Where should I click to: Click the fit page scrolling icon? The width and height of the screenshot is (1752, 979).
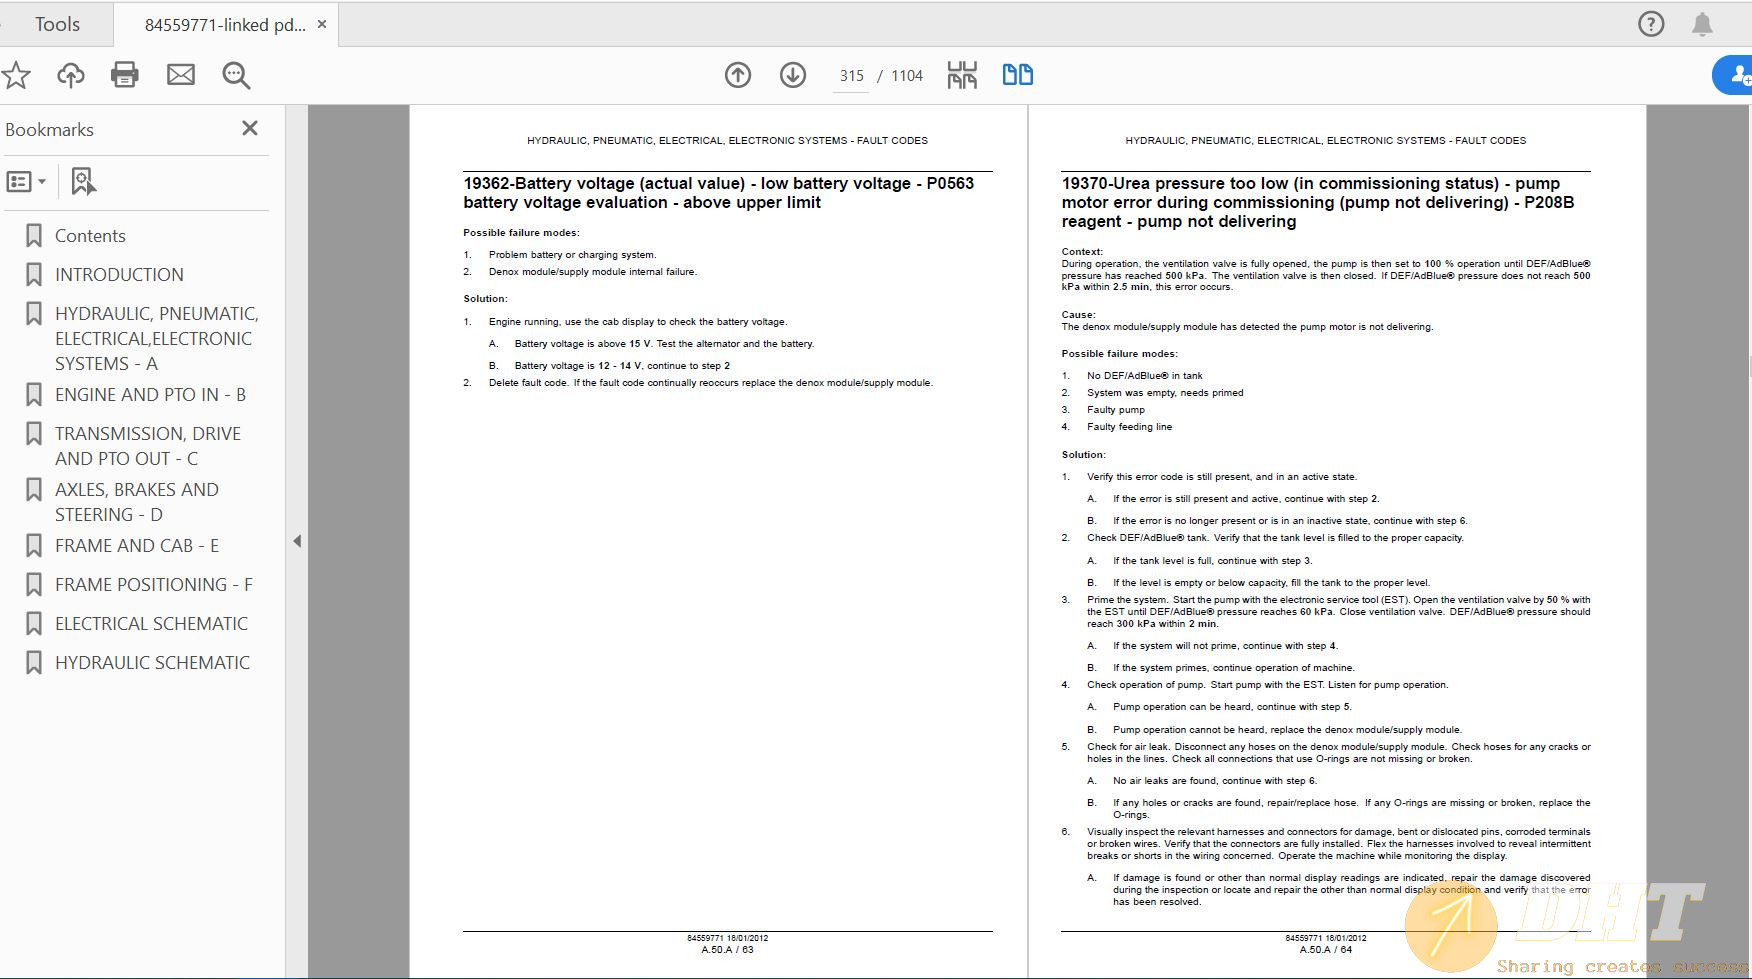(x=962, y=75)
